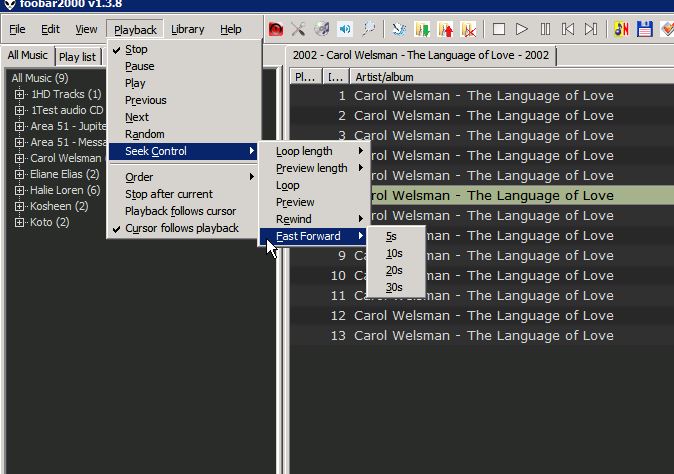Select 10s fast forward option

(x=394, y=254)
